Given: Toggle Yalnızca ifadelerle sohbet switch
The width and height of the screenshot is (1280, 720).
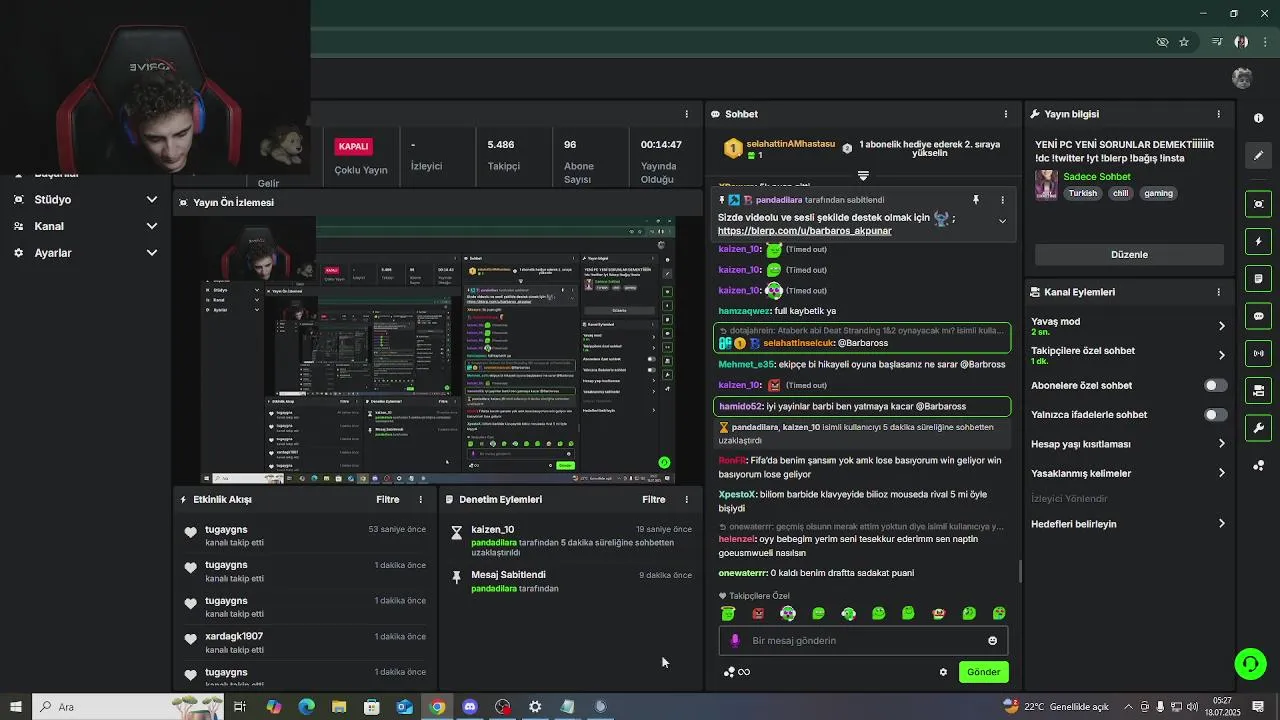Looking at the screenshot, I should [x=1215, y=414].
